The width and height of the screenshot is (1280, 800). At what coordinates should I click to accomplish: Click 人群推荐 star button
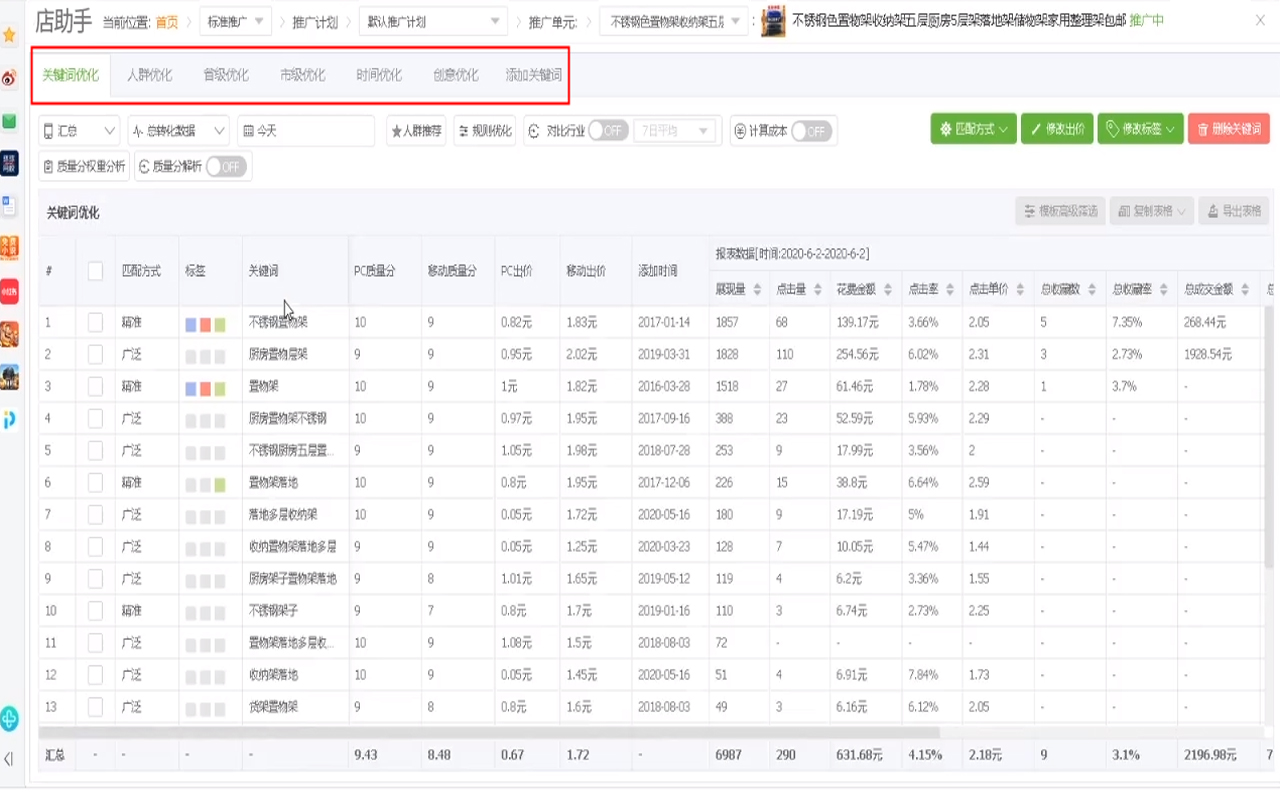tap(416, 131)
